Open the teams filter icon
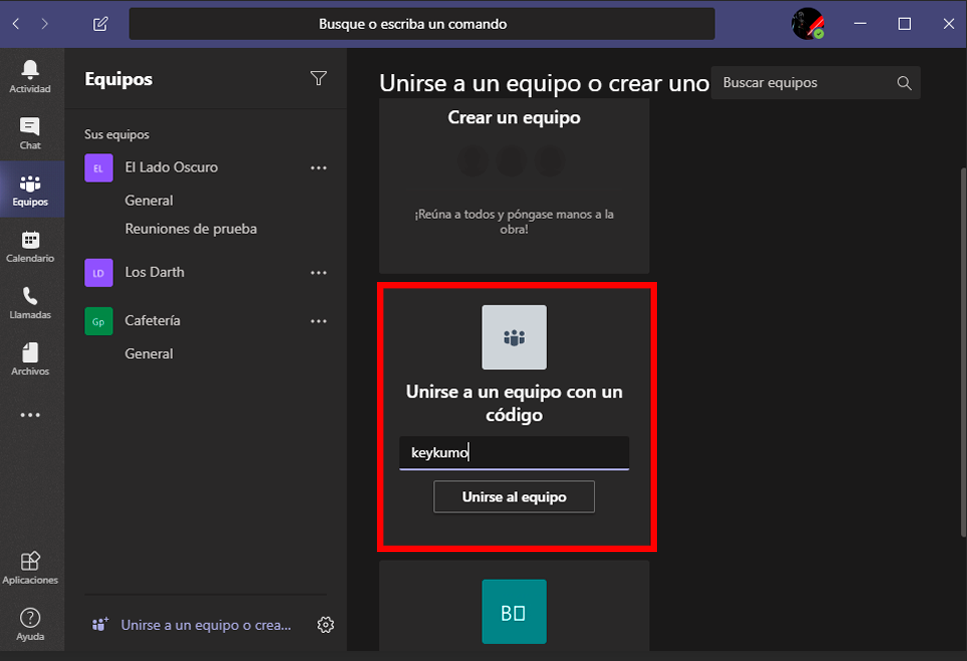Screen dimensions: 967x661 coord(318,77)
